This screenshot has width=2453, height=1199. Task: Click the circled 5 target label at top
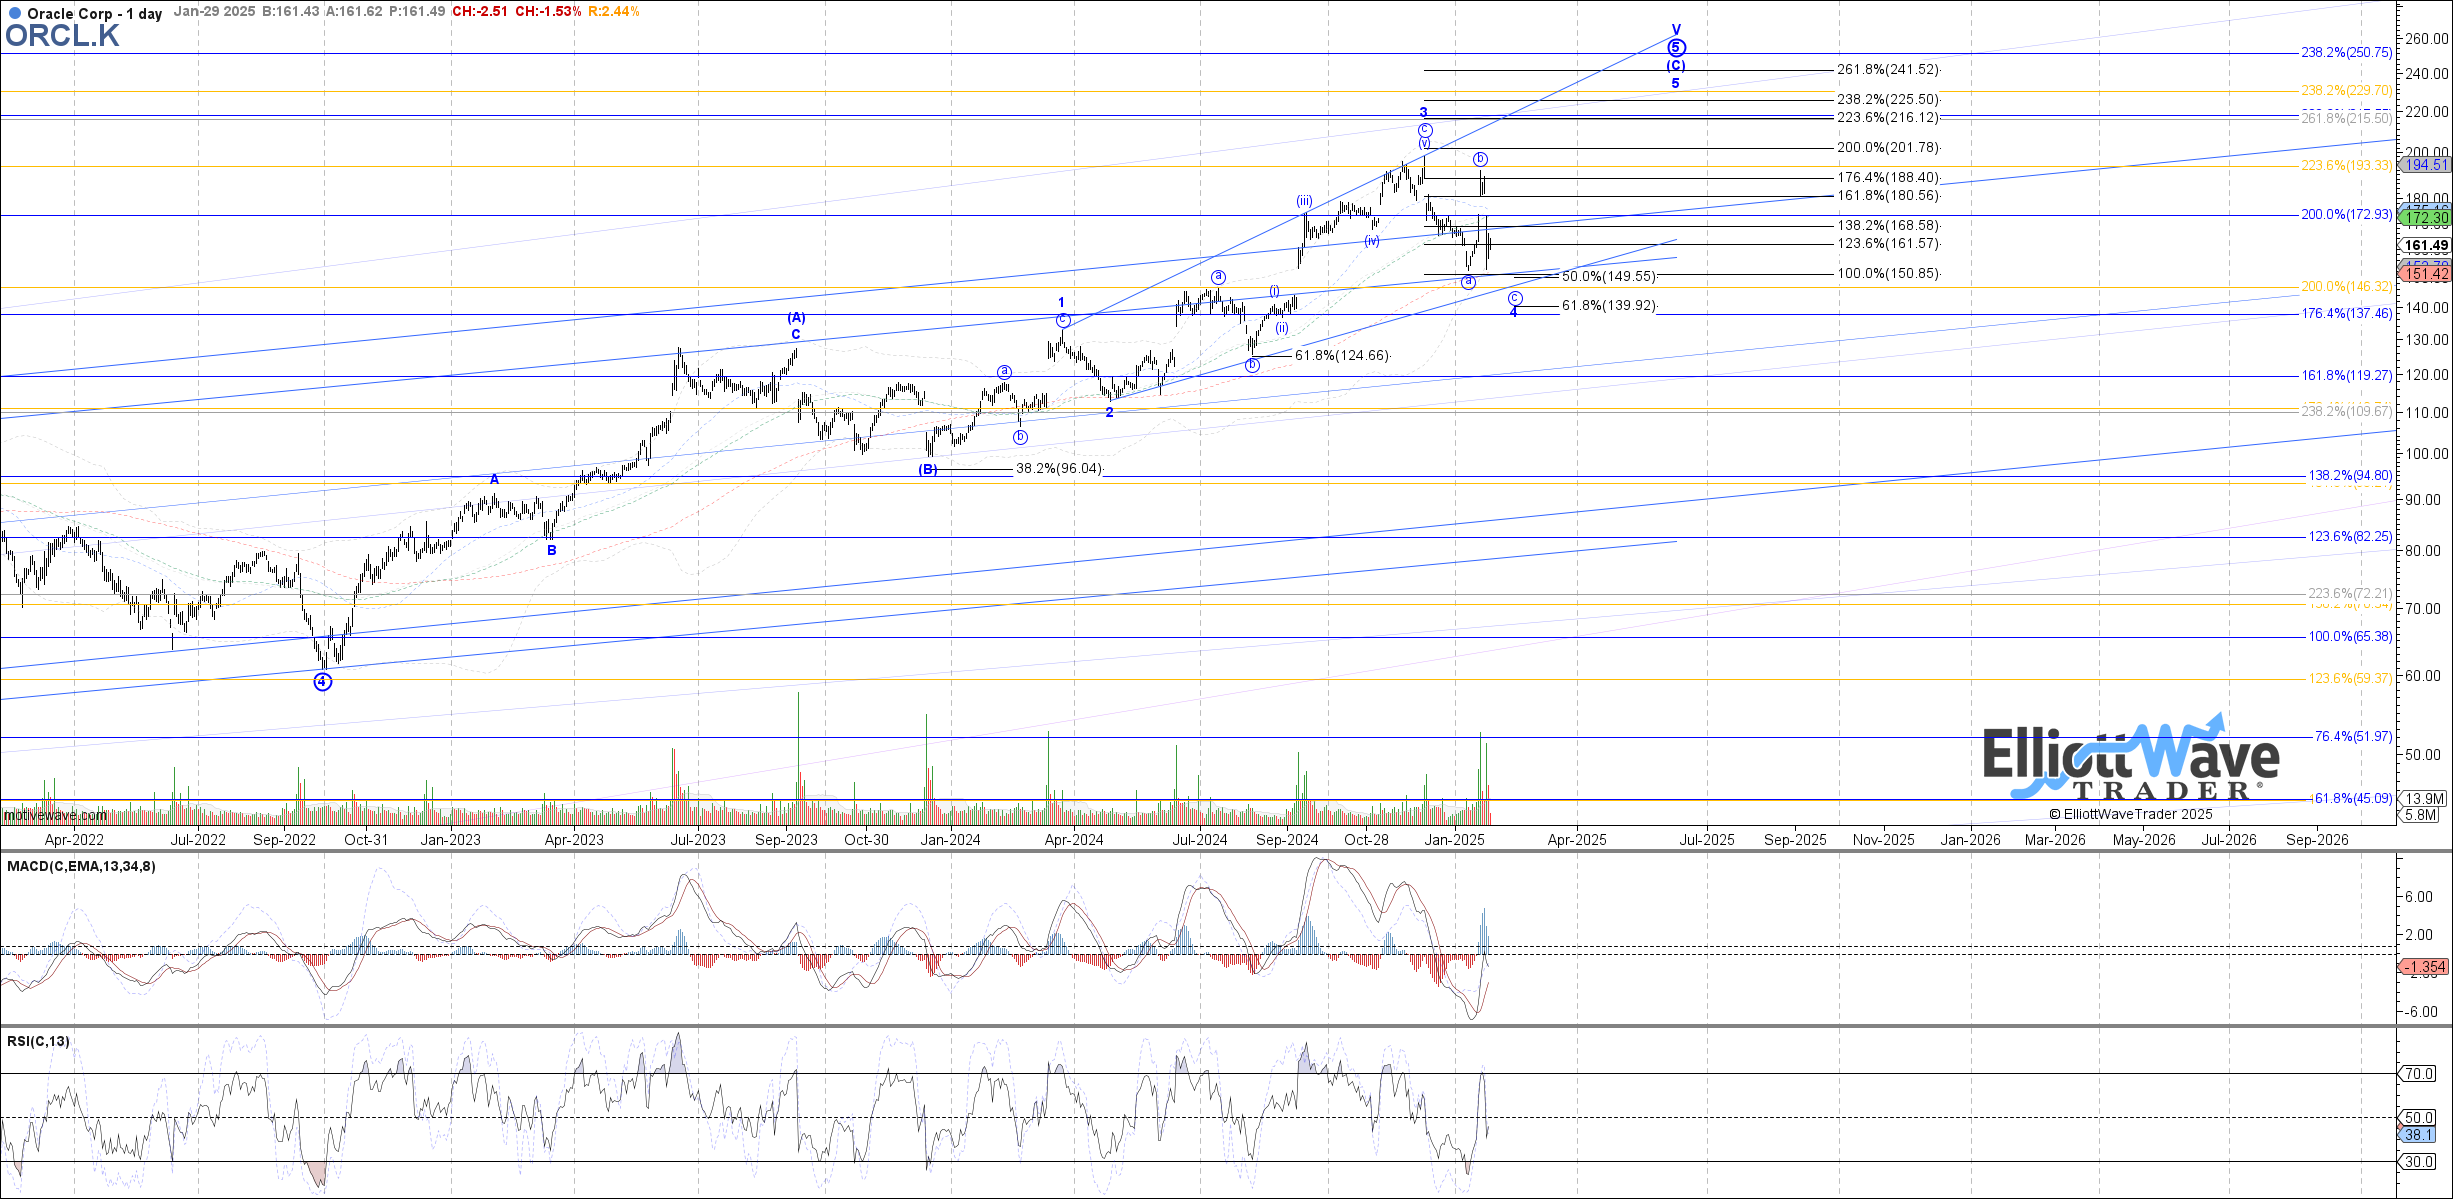coord(1677,47)
